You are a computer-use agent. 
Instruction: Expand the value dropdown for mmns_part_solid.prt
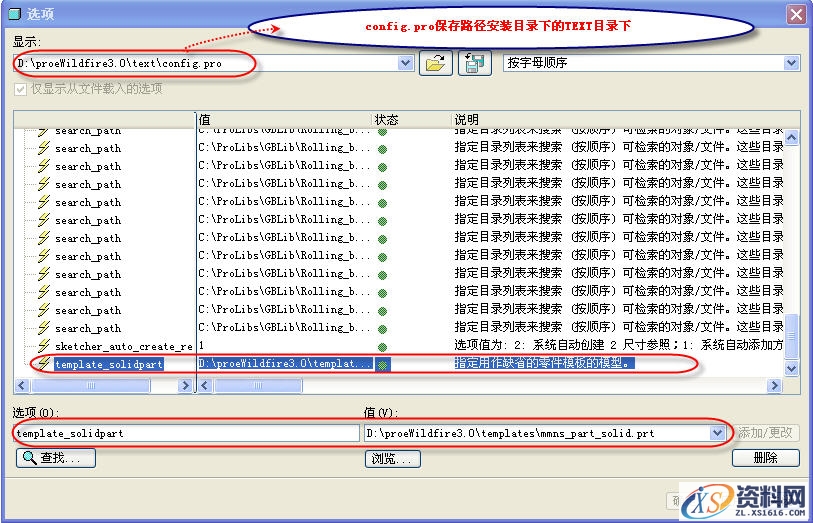pos(717,433)
